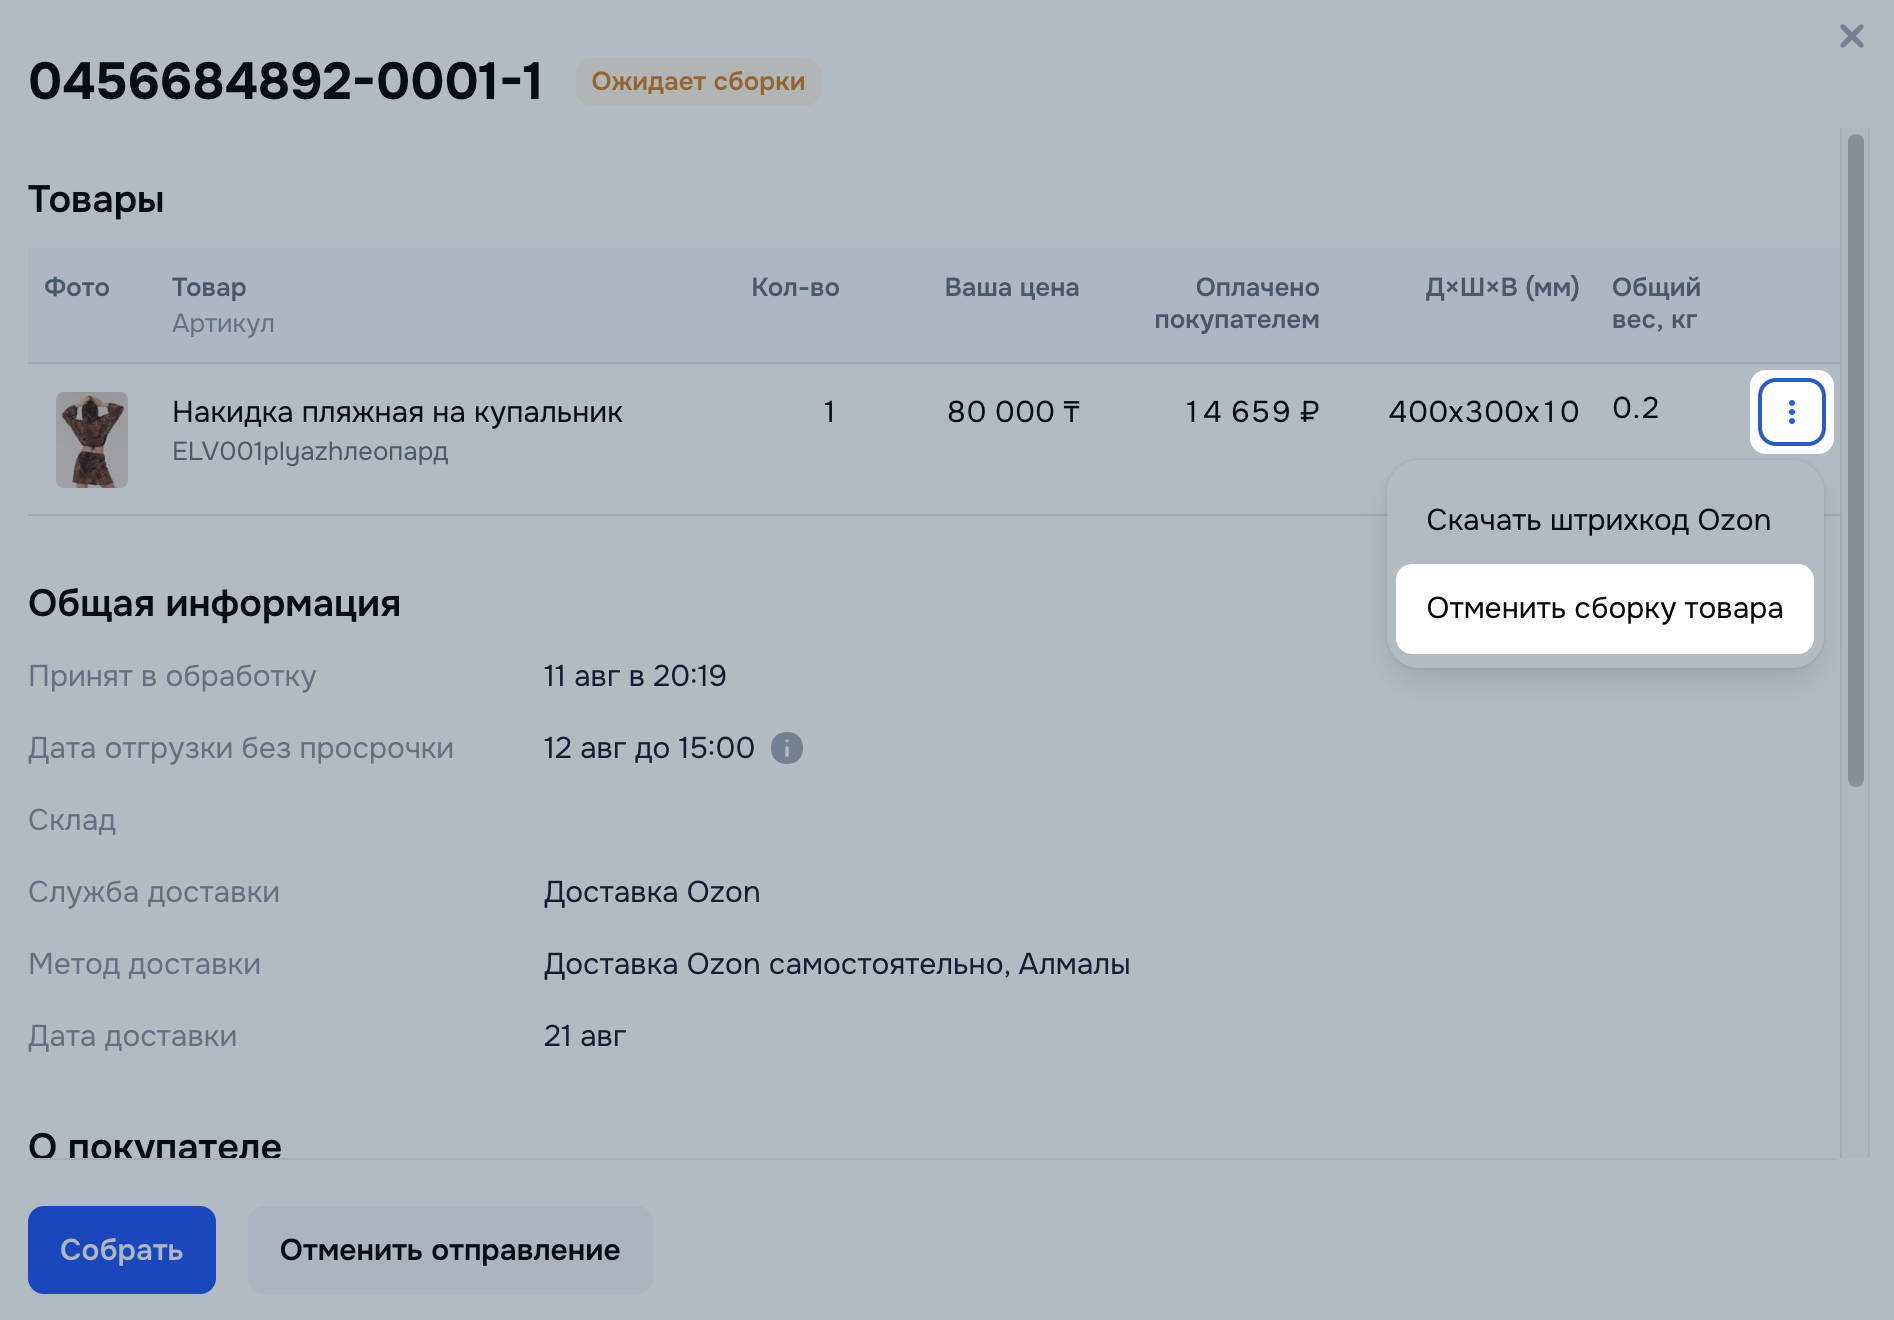Show shipment deadline info tooltip icon

[787, 748]
